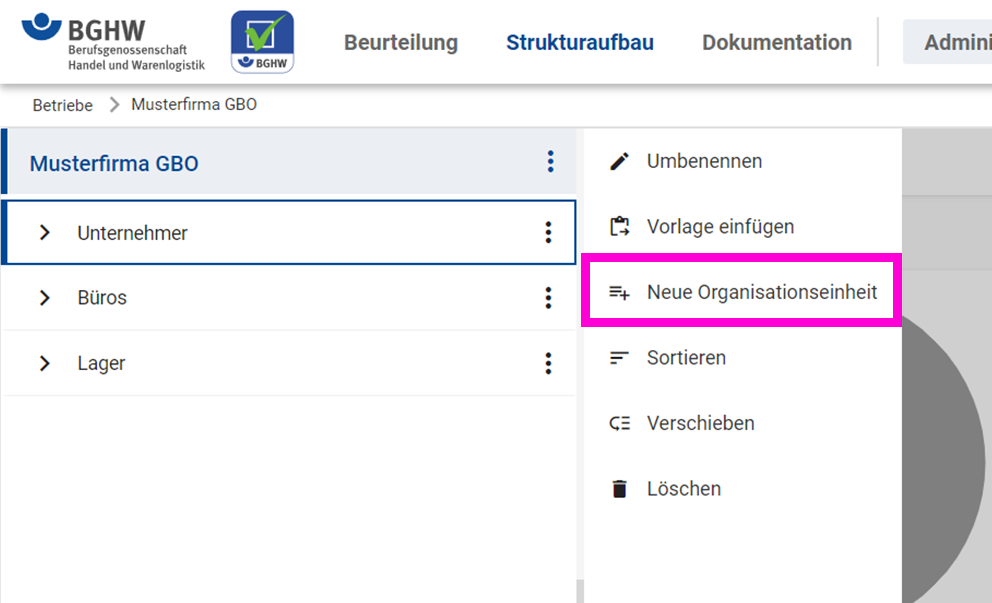Image resolution: width=992 pixels, height=603 pixels.
Task: Expand the Unternehmer tree node
Action: click(x=44, y=233)
